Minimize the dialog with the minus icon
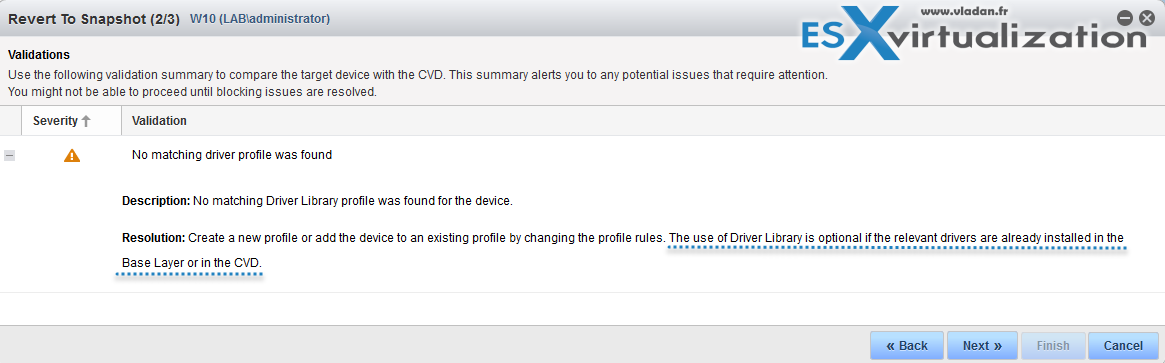Image resolution: width=1165 pixels, height=363 pixels. [1125, 18]
